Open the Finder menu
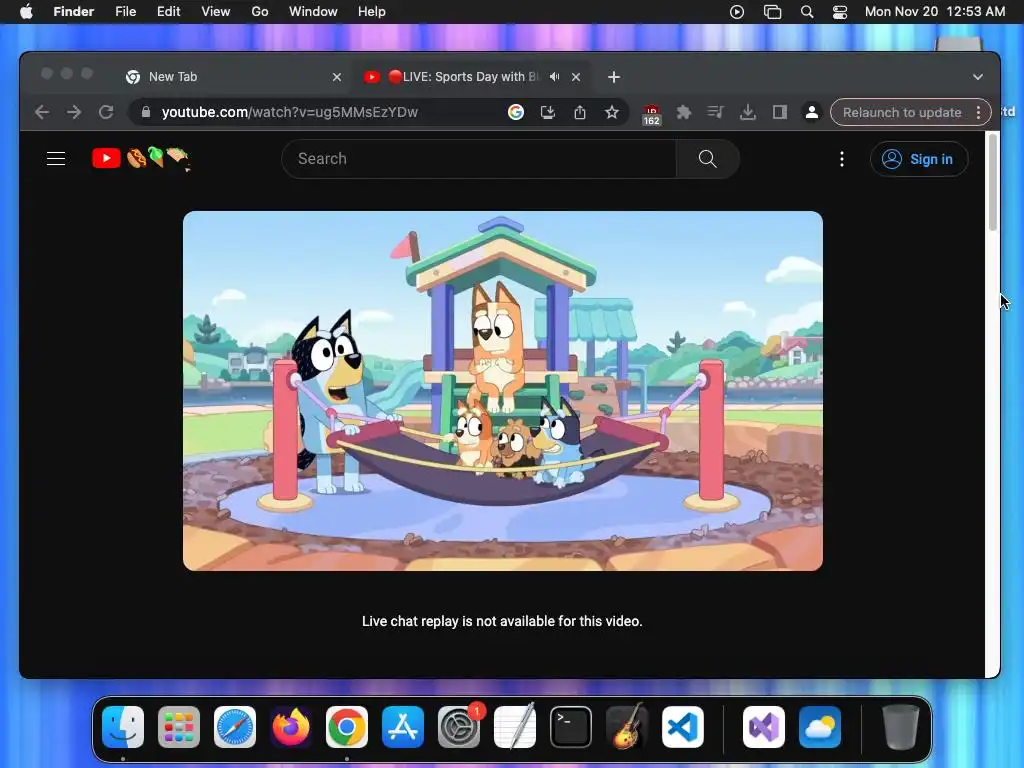 point(74,12)
